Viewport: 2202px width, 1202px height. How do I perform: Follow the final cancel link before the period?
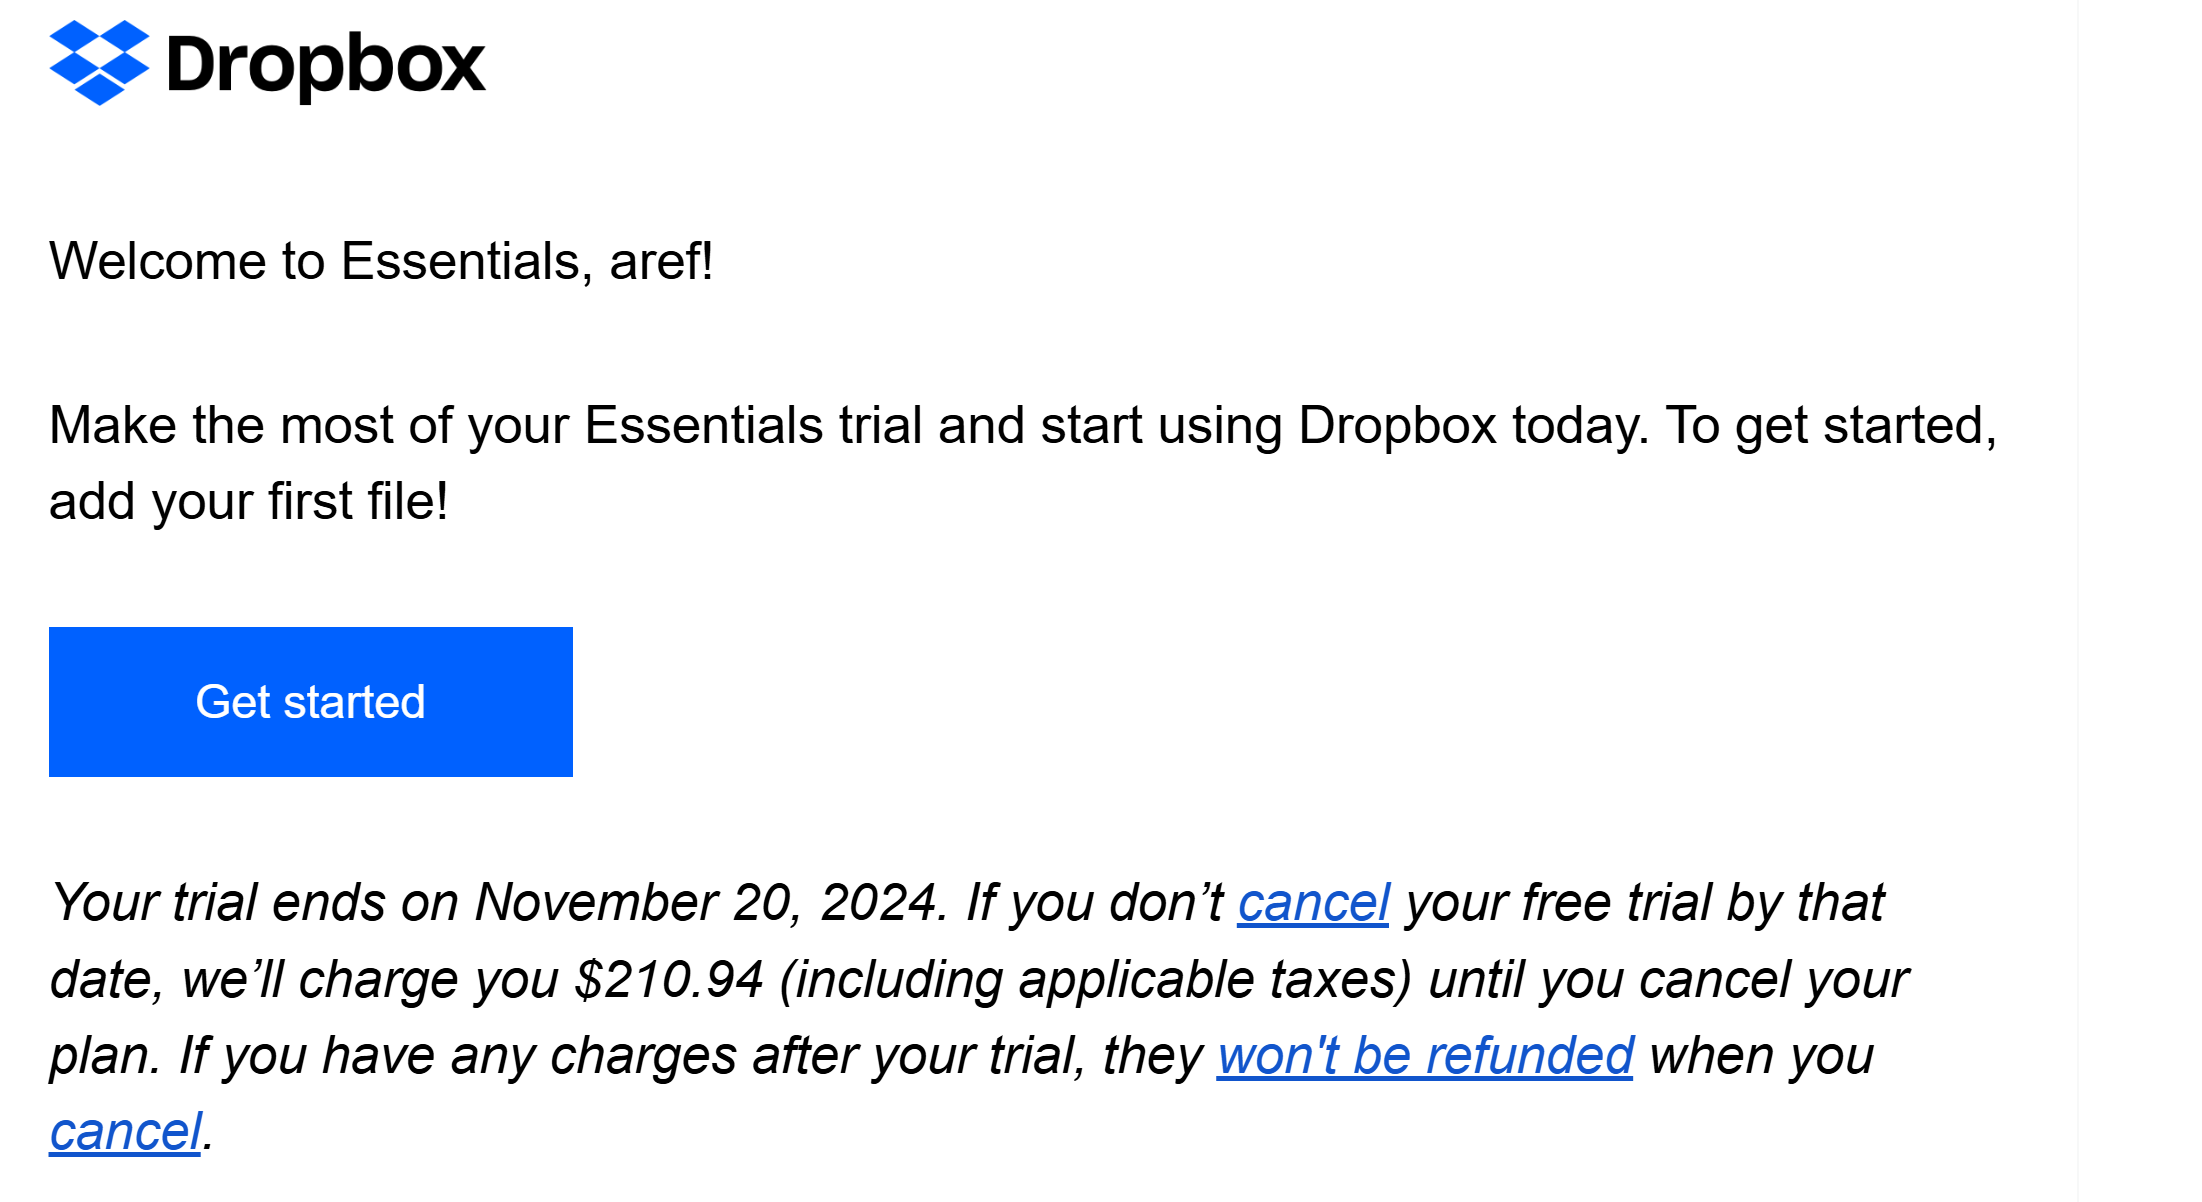(126, 1132)
